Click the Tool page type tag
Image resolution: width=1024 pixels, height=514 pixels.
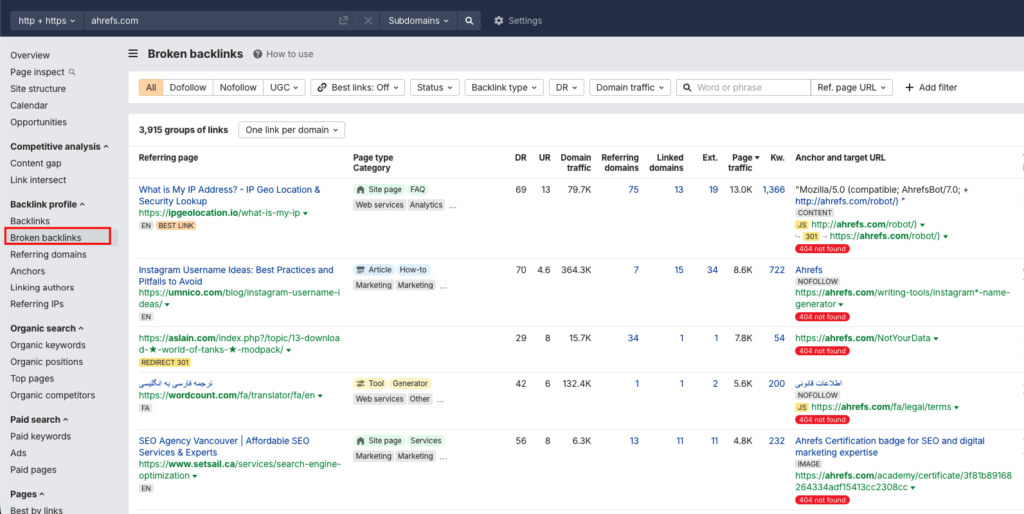[x=370, y=383]
